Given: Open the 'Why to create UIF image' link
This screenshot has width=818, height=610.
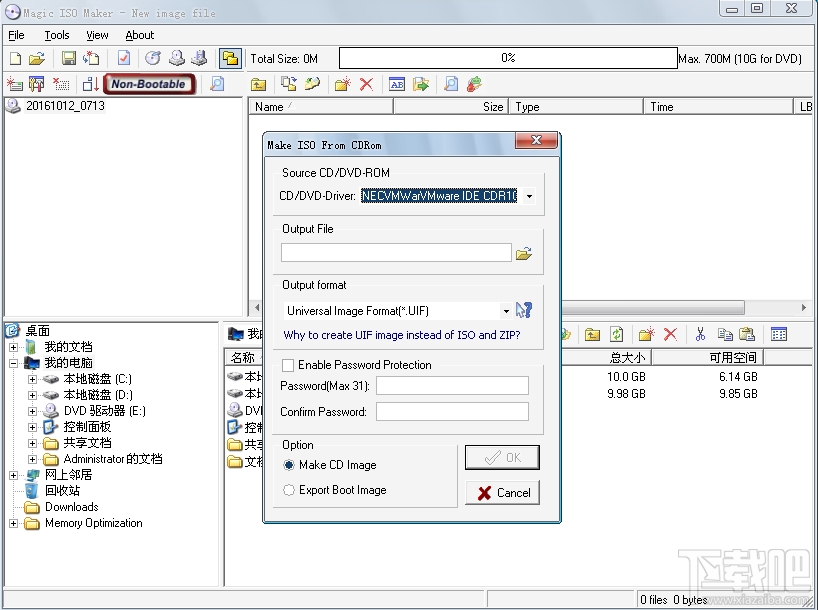Looking at the screenshot, I should click(402, 335).
